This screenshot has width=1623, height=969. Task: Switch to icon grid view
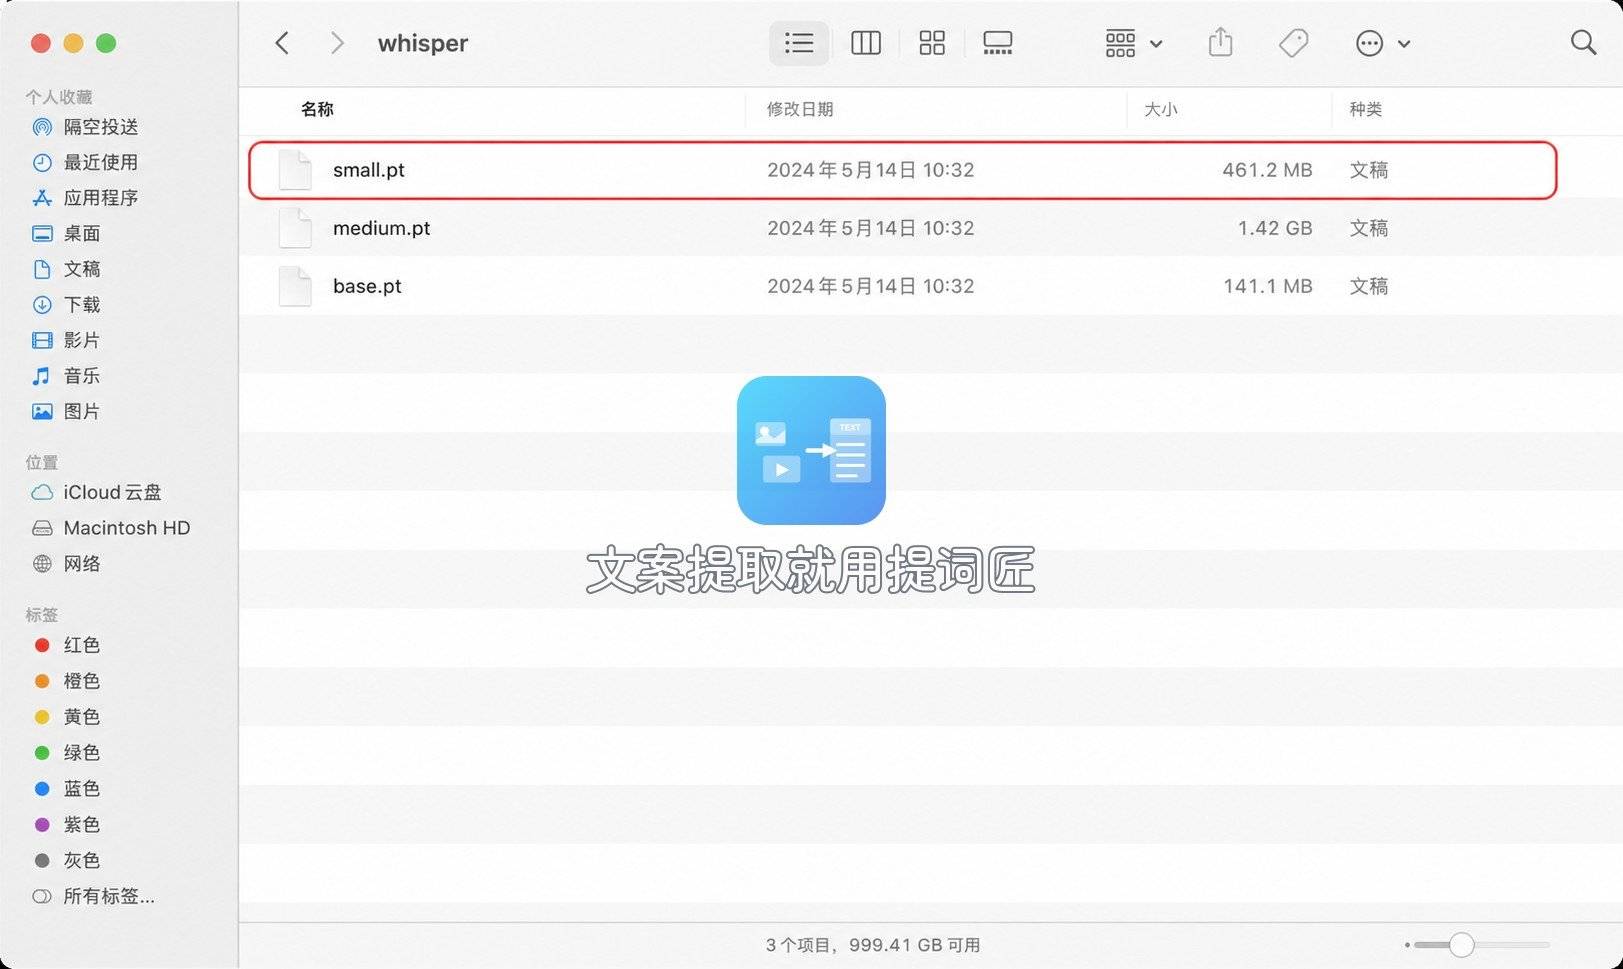[932, 43]
